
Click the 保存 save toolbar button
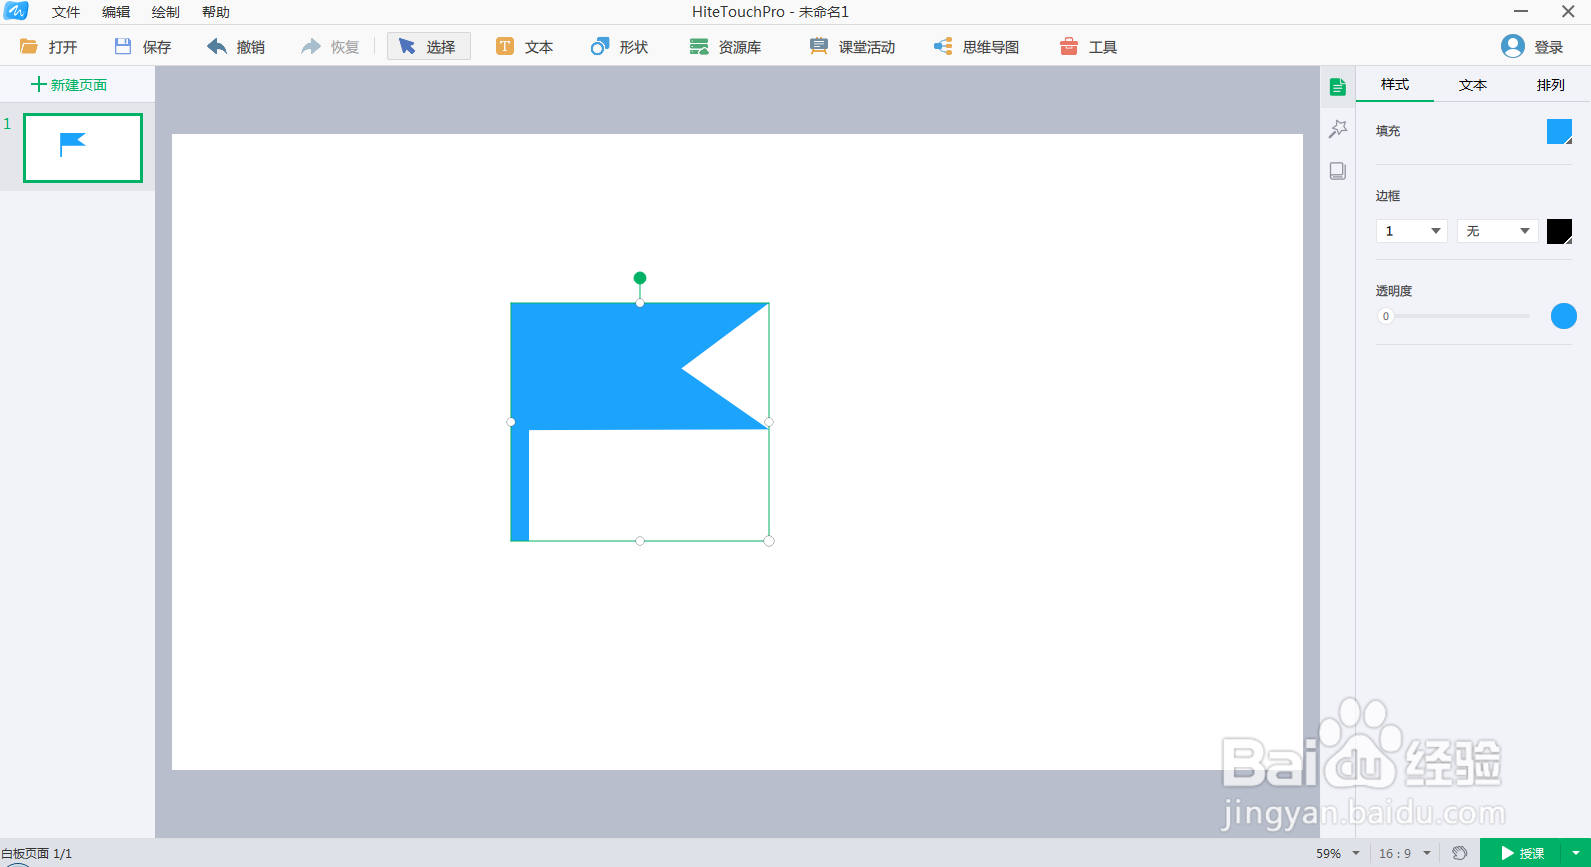tap(142, 47)
